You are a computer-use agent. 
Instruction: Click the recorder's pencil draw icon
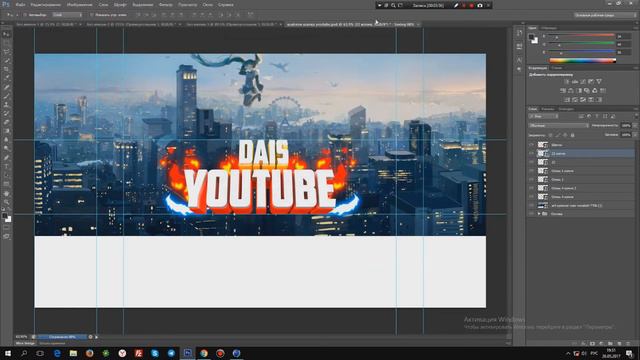(x=456, y=5)
